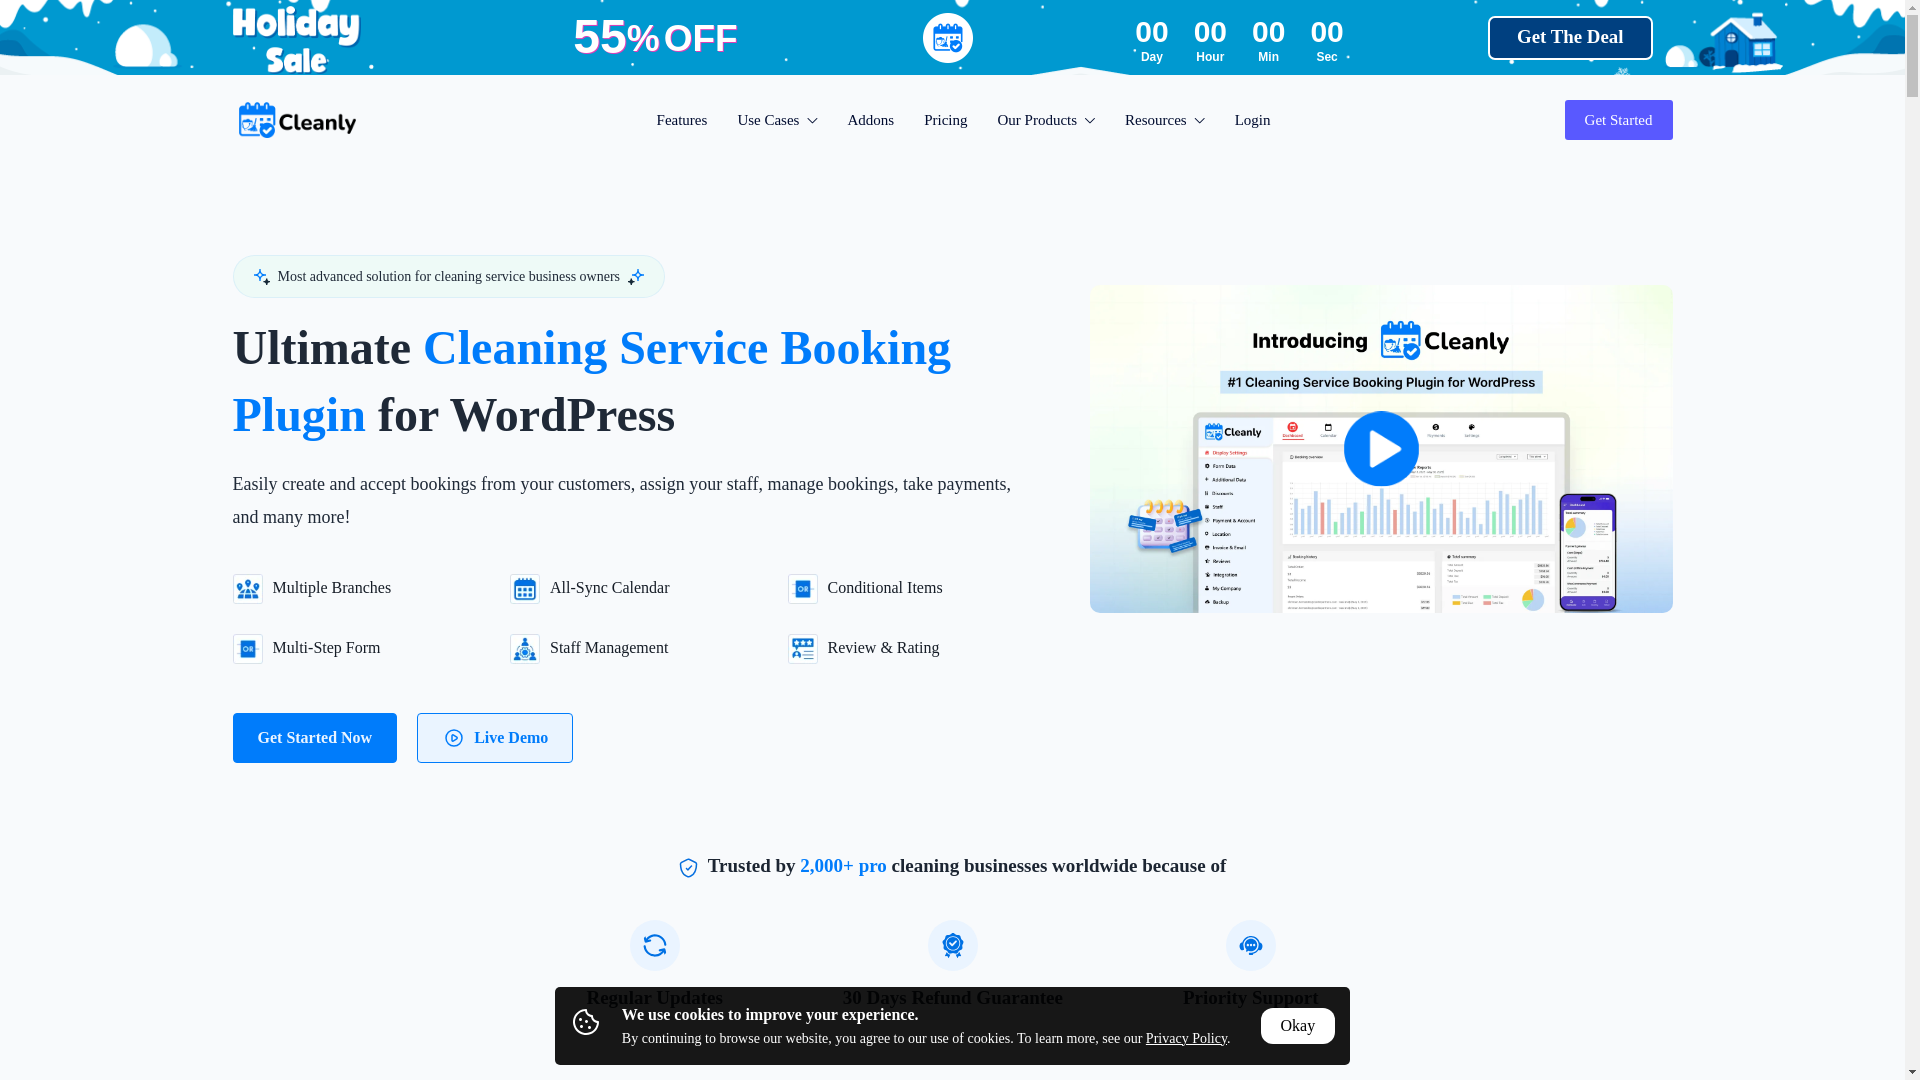Go to the Pricing page
Screen dimensions: 1920x1080
946,120
